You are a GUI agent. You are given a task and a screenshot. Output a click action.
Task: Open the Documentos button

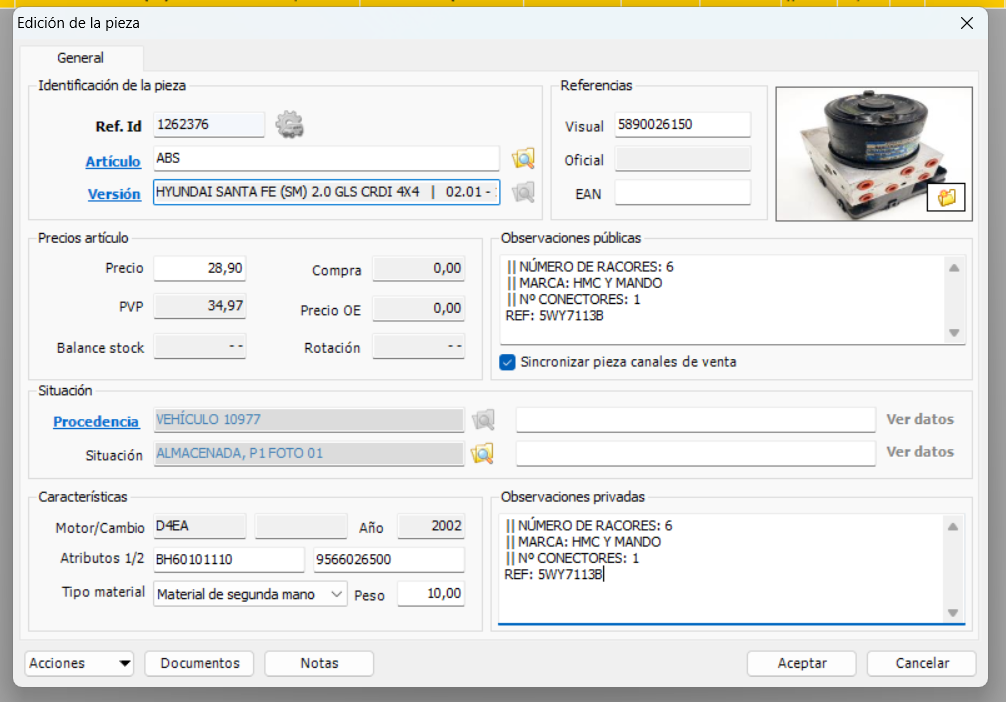199,663
